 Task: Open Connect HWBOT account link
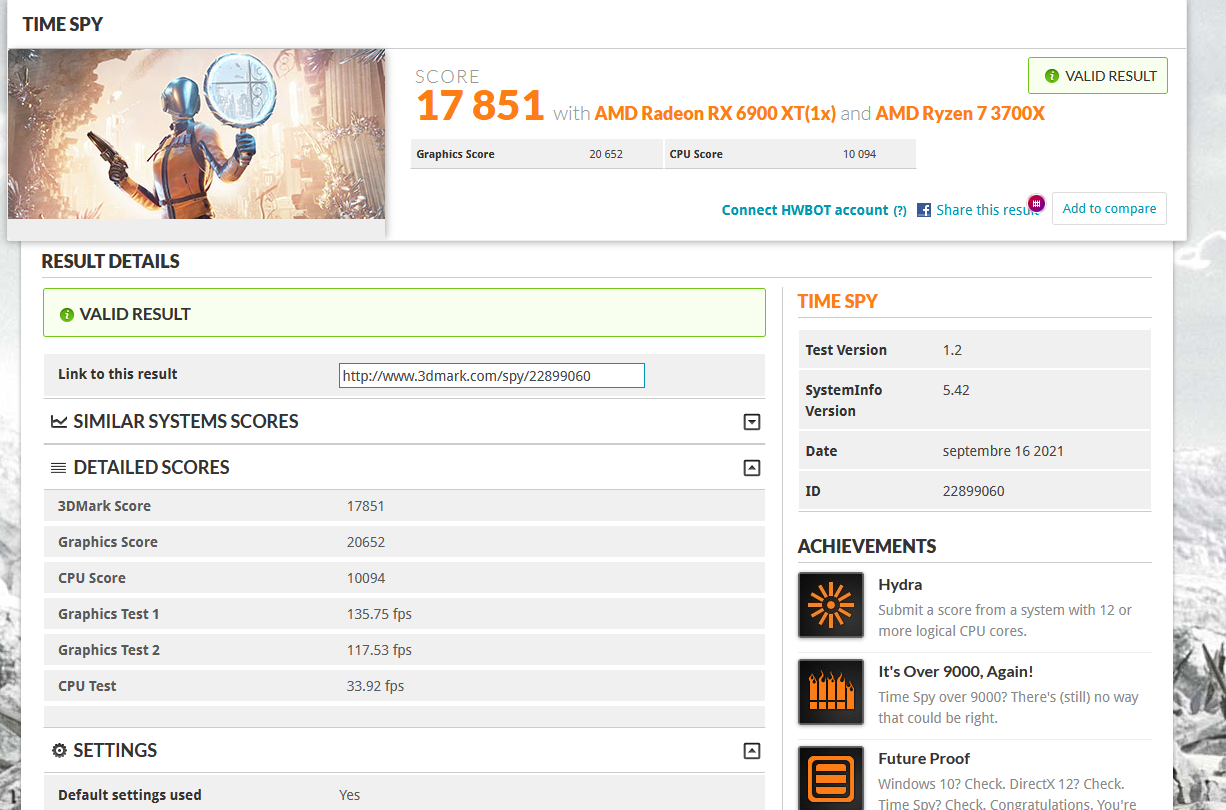click(x=805, y=210)
